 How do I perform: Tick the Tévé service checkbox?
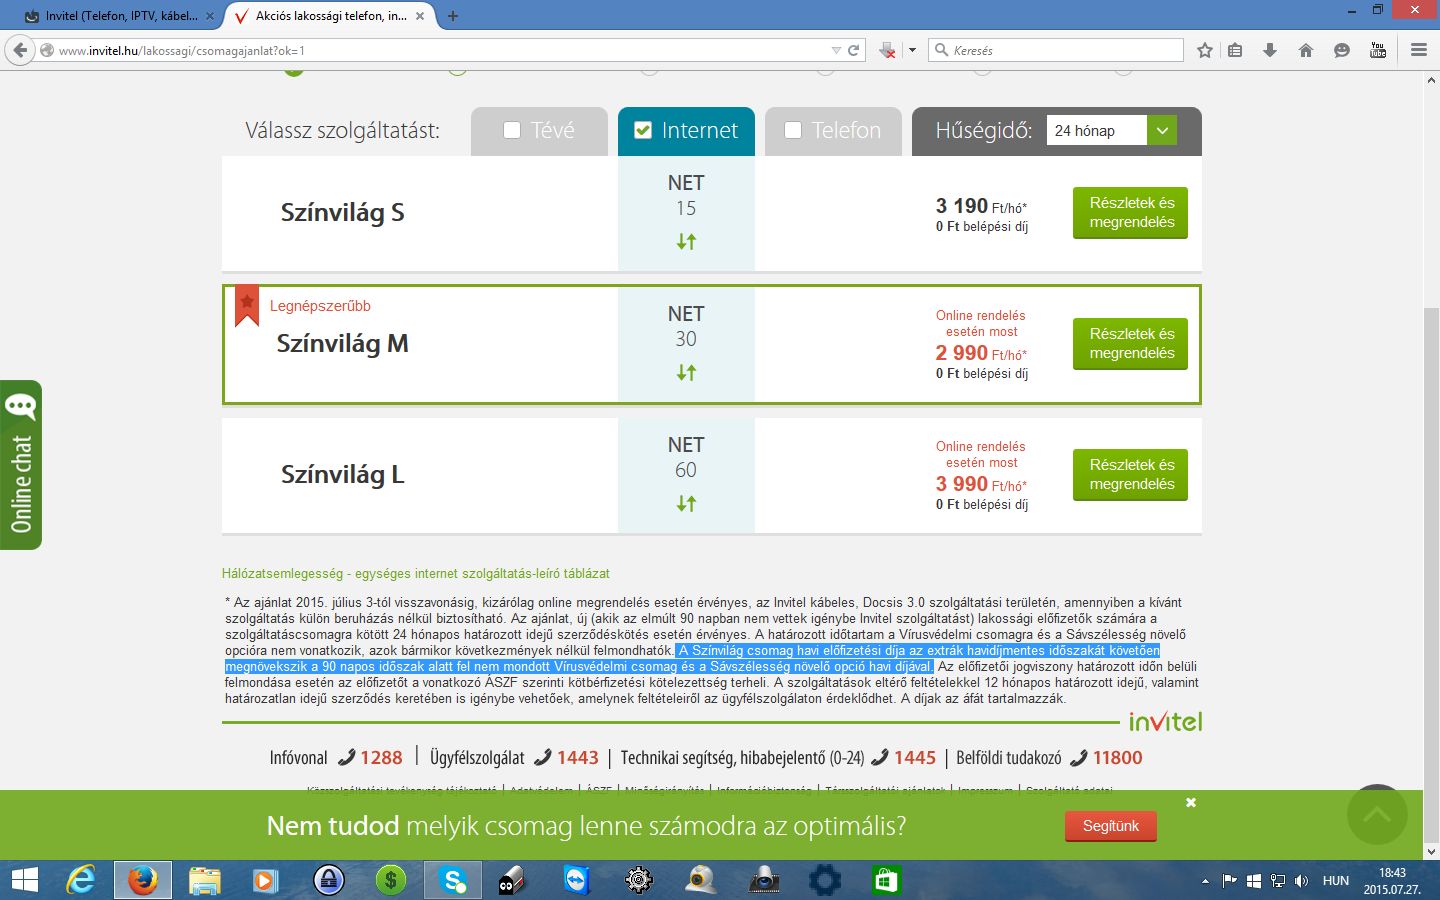[512, 130]
